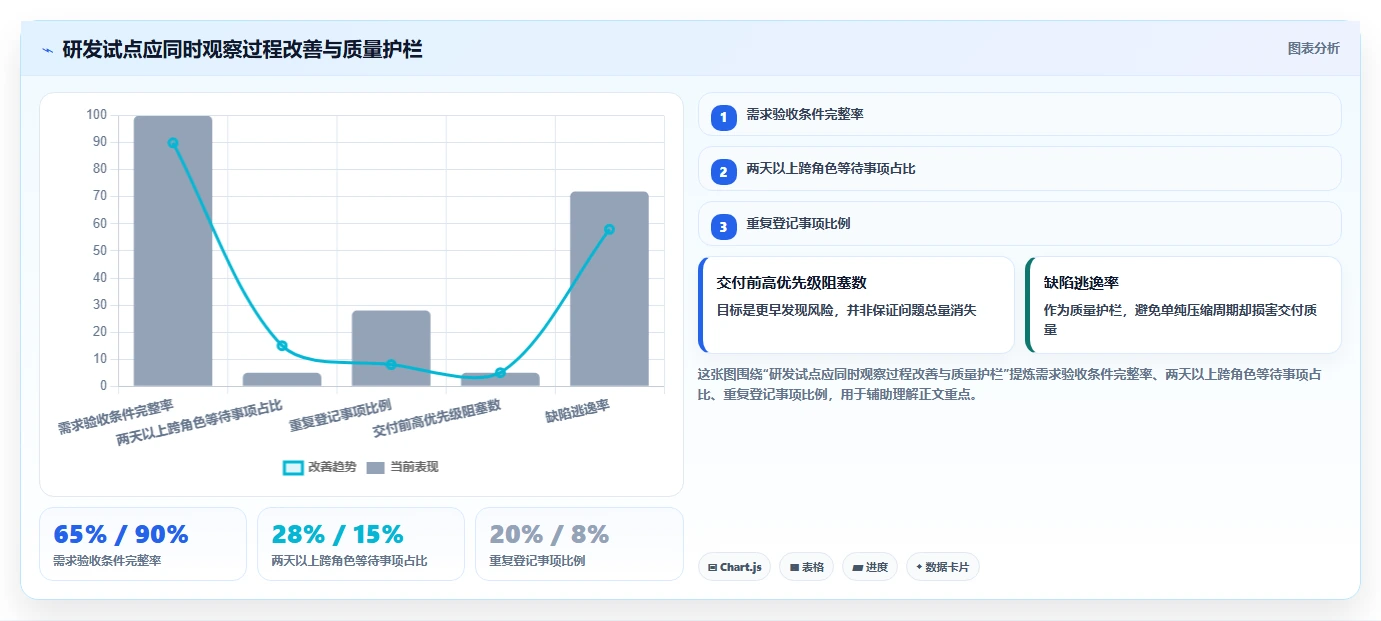Click the lightning icon beside the title
Screen dimensions: 1381x621
(47, 49)
